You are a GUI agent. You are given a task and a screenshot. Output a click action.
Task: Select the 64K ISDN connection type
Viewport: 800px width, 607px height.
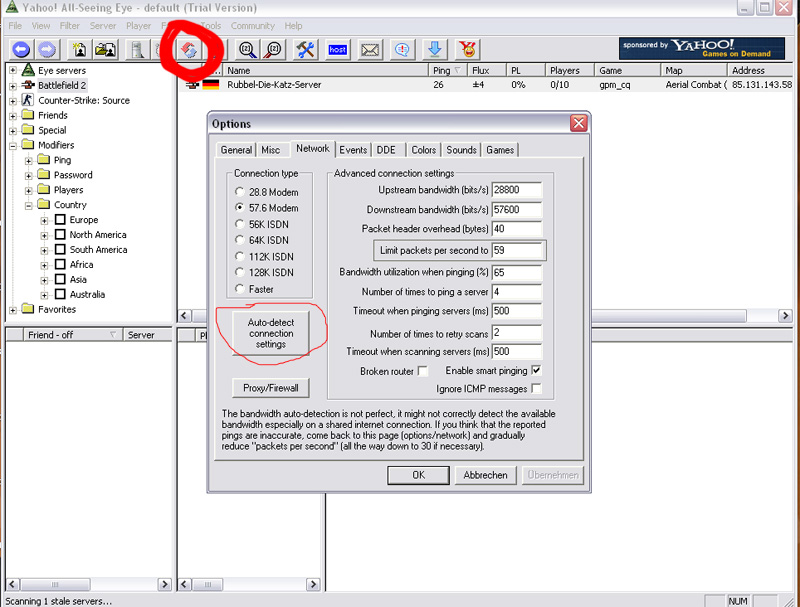[239, 240]
